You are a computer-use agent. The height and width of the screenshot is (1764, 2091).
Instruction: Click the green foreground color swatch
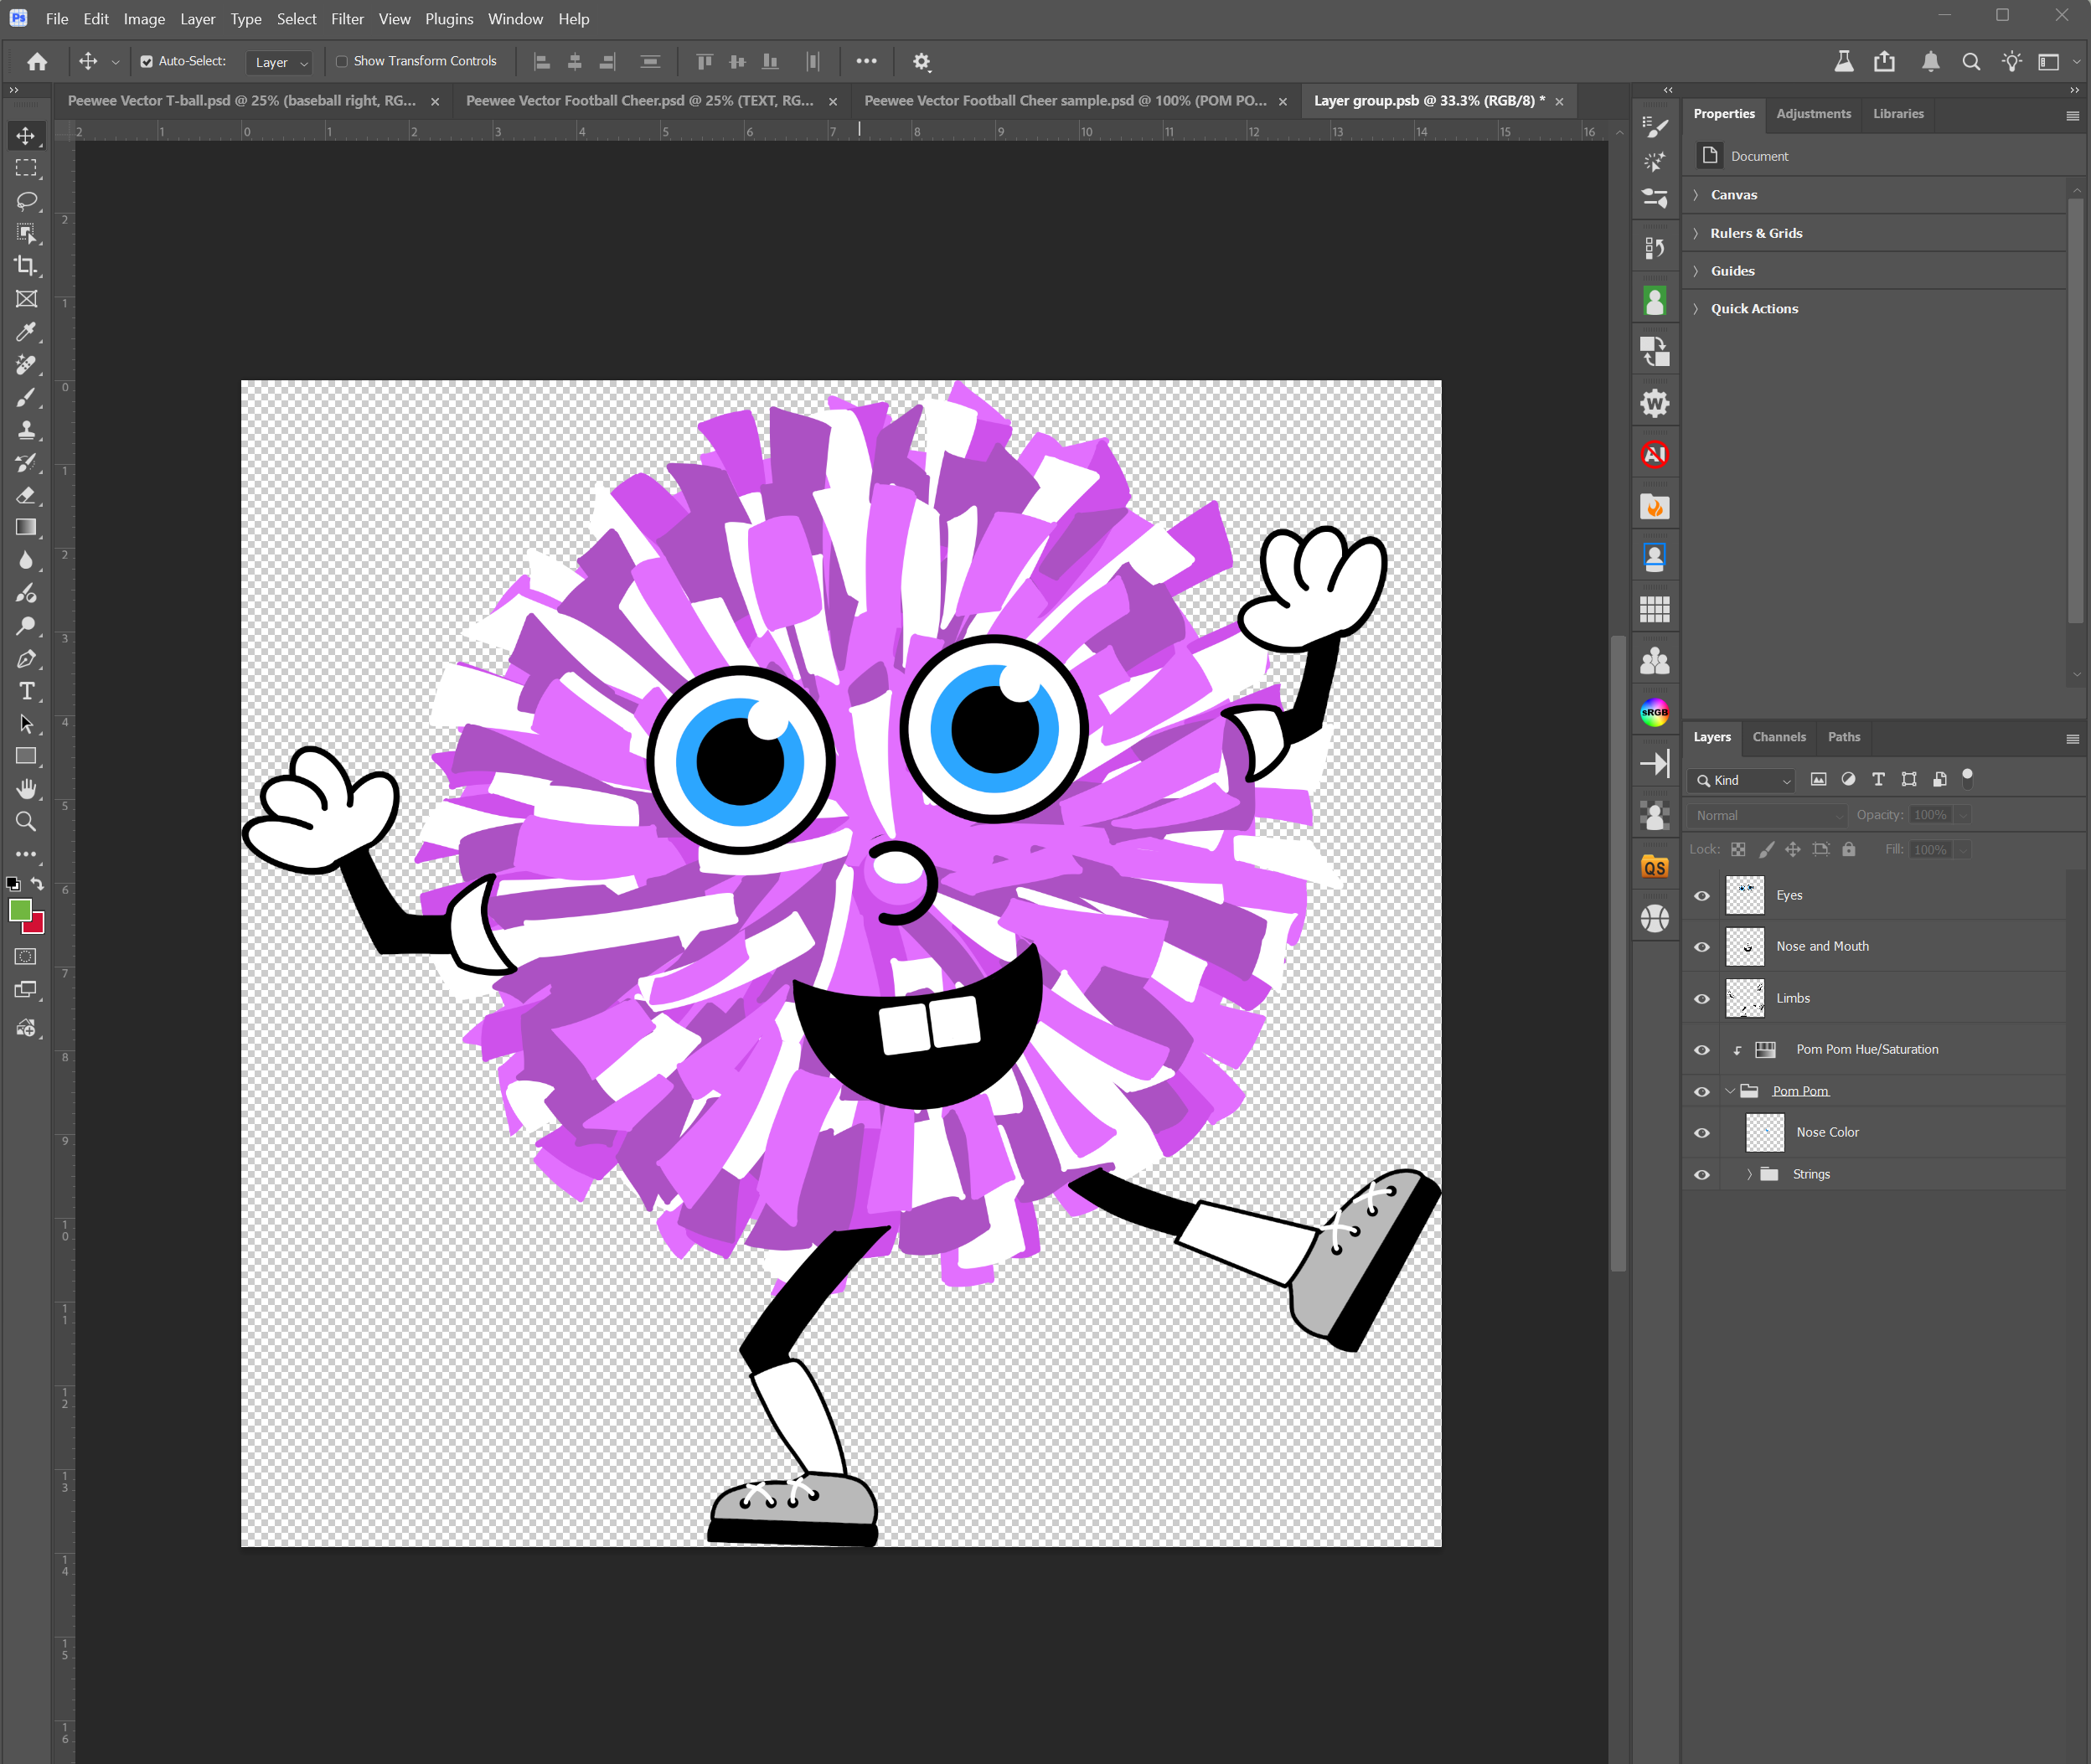tap(19, 909)
